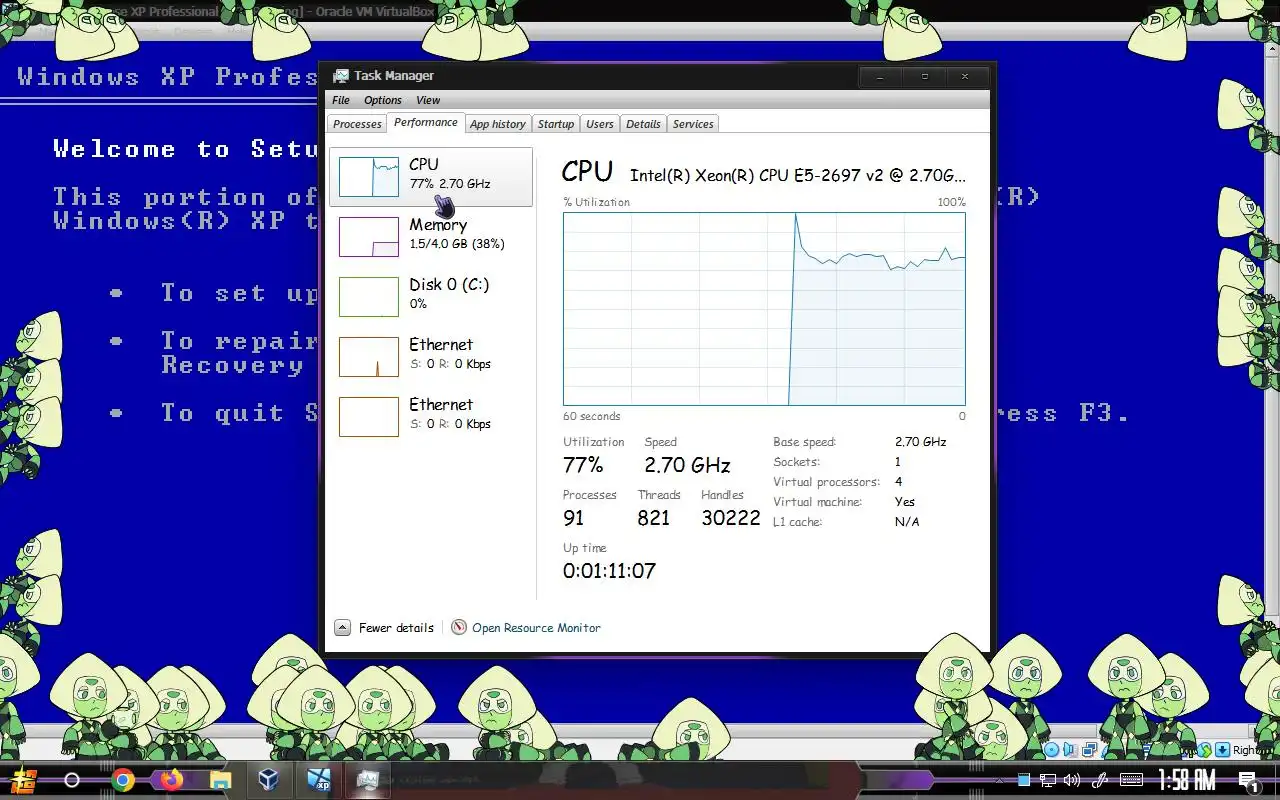Click the 1:58 AM clock

coord(1186,780)
